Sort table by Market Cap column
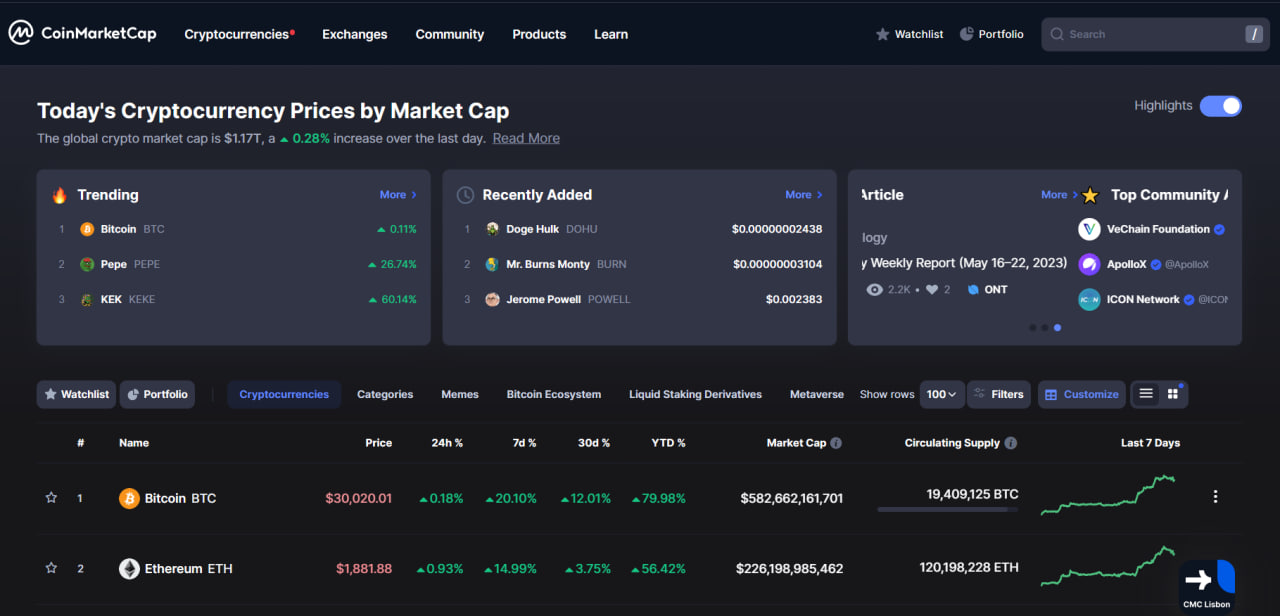The height and width of the screenshot is (616, 1280). [x=796, y=443]
